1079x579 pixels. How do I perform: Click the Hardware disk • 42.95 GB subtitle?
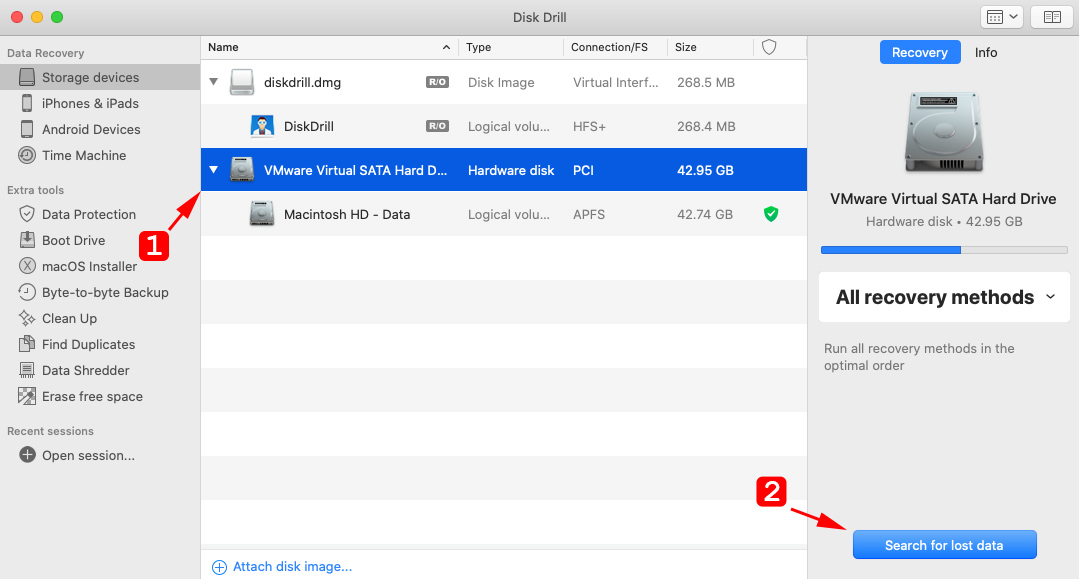click(x=944, y=222)
